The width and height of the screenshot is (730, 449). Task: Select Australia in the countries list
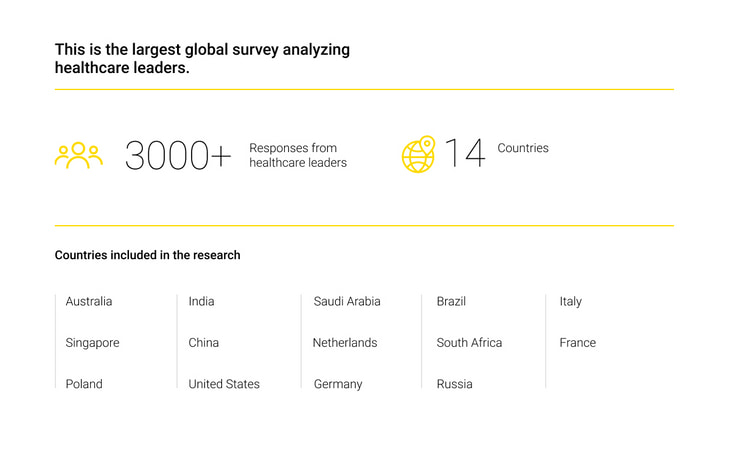pos(89,301)
